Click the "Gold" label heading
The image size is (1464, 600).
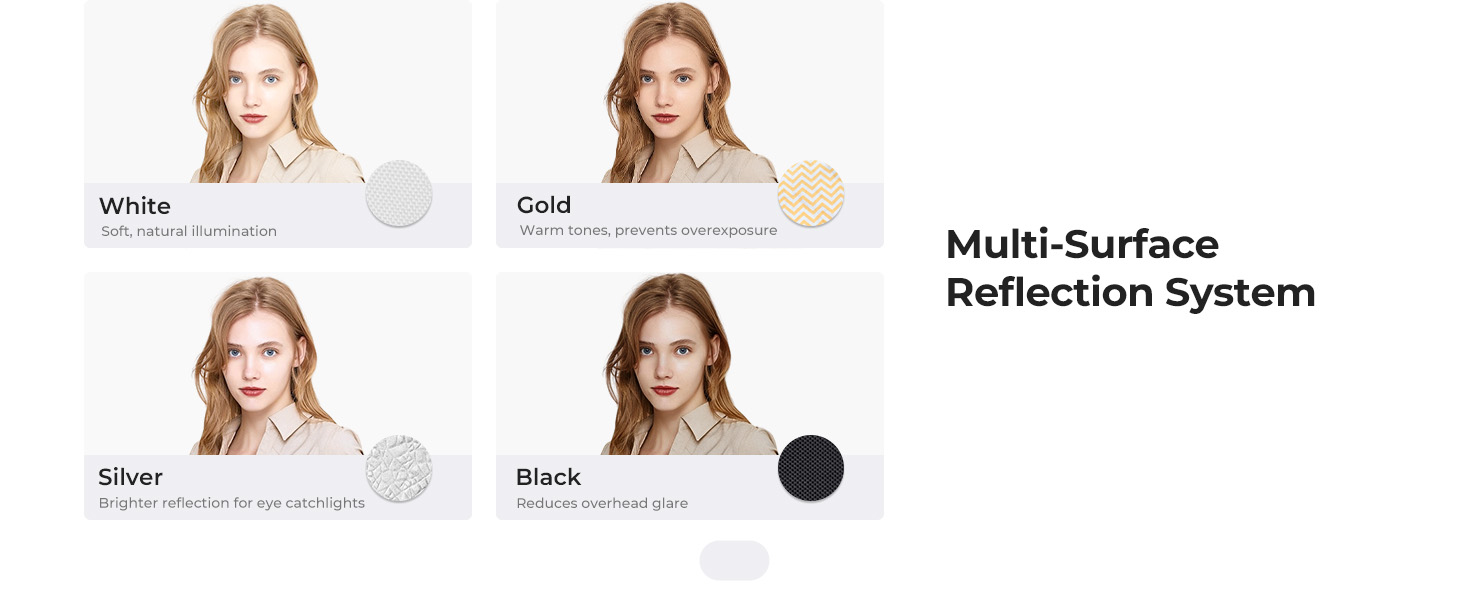[544, 206]
